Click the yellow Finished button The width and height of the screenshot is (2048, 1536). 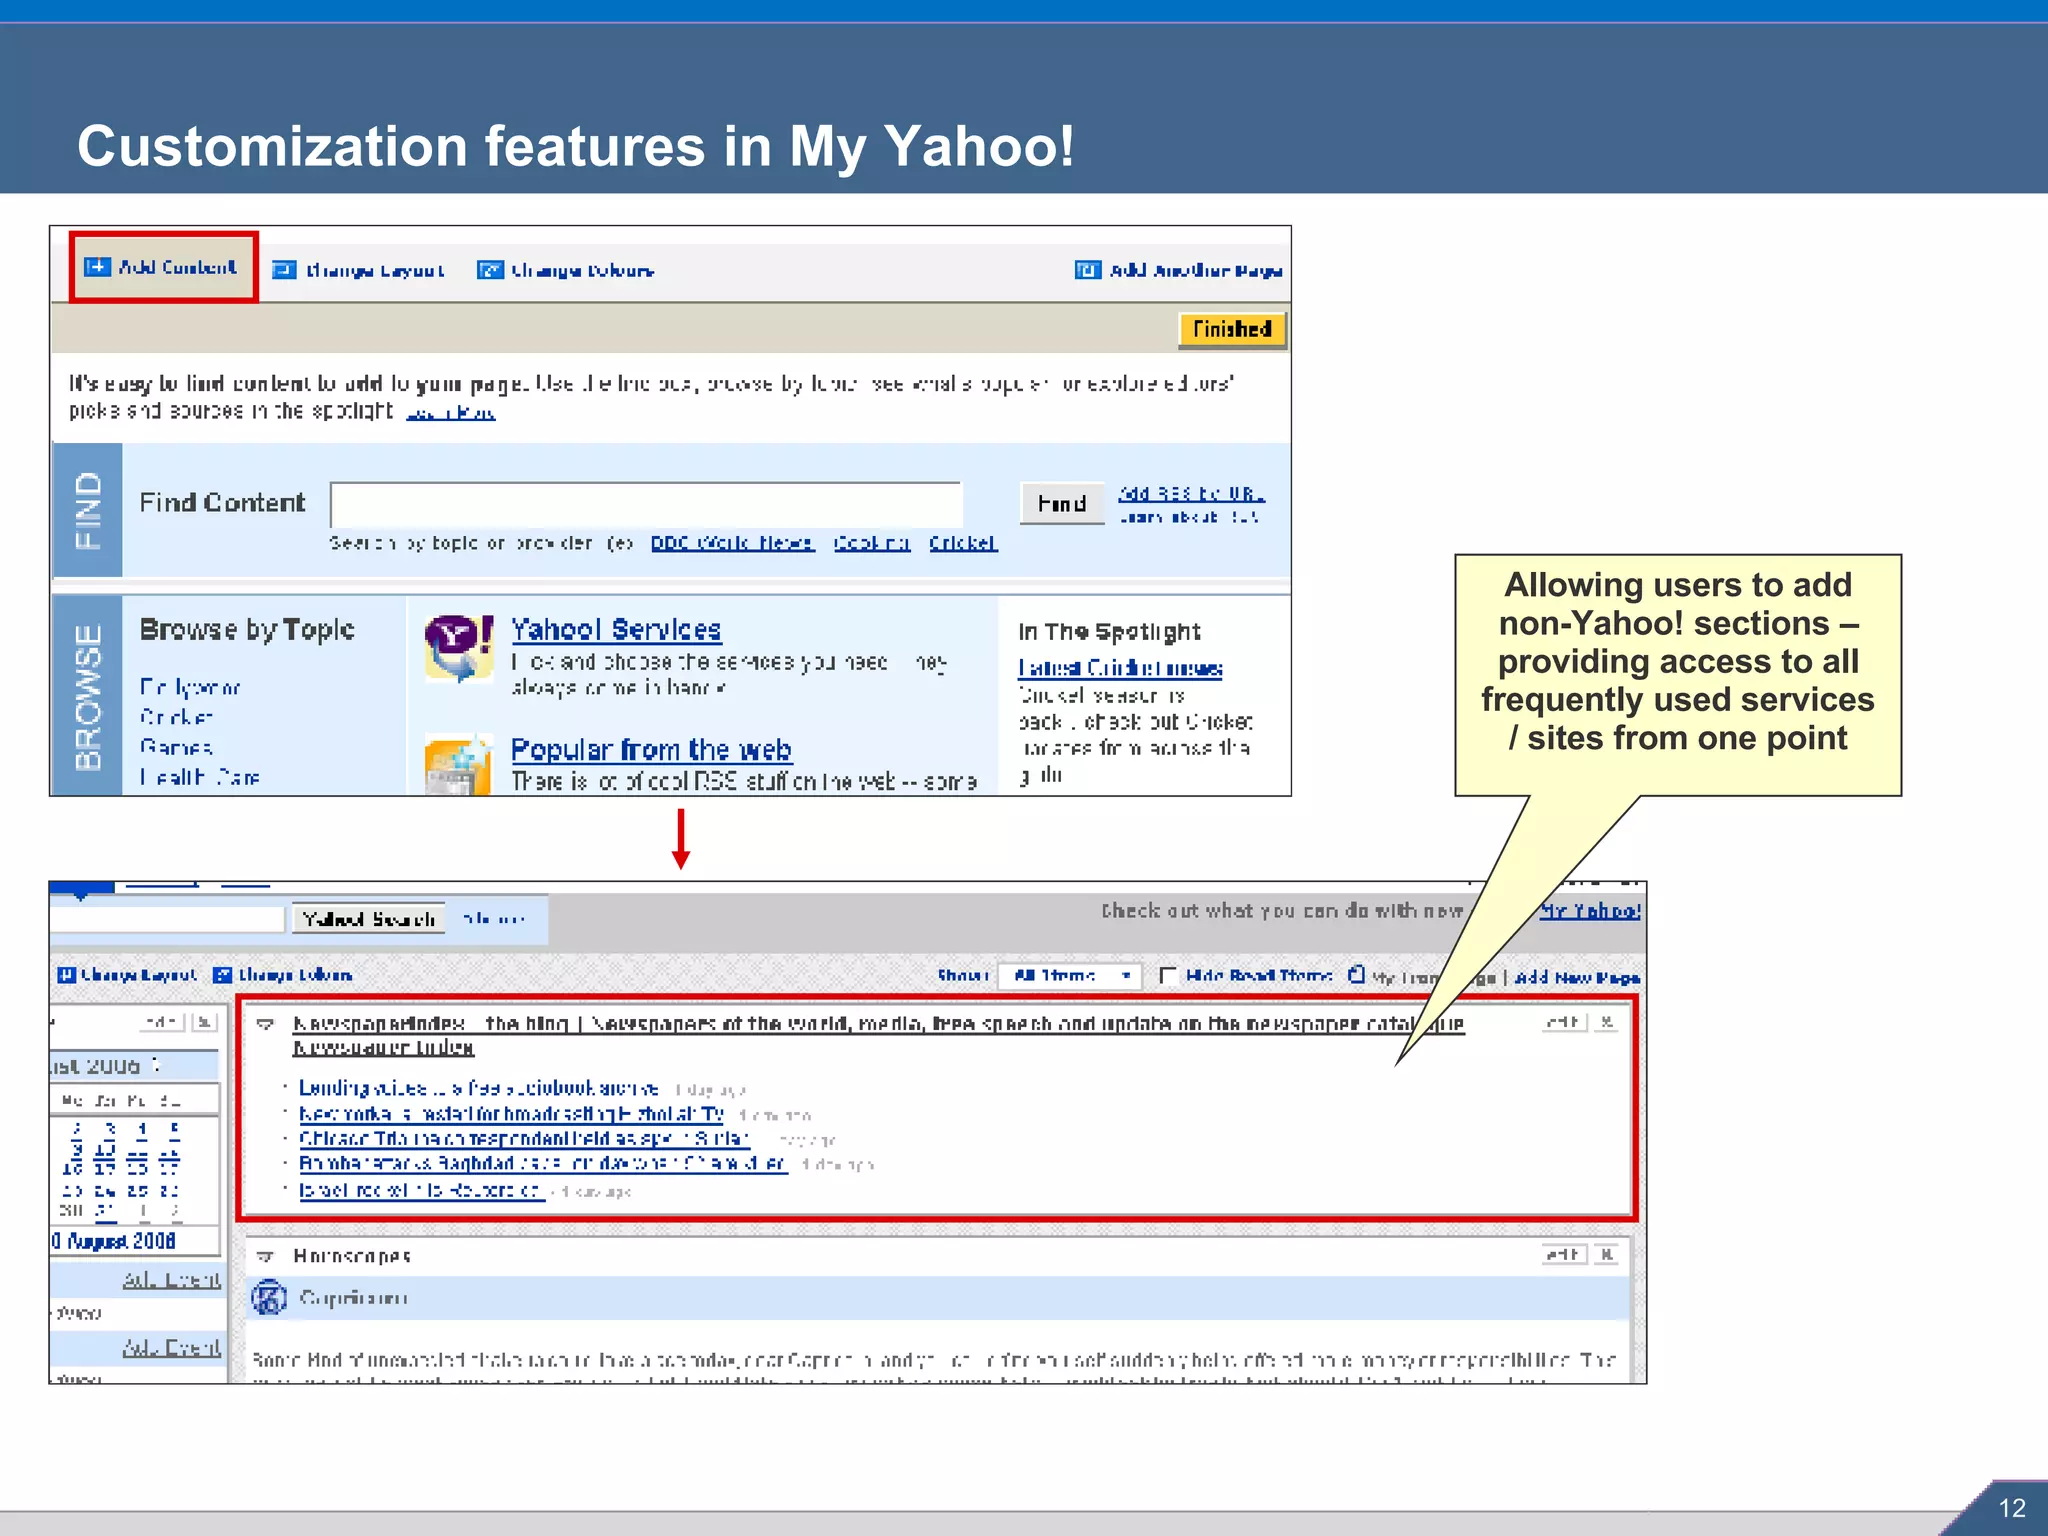[1232, 329]
